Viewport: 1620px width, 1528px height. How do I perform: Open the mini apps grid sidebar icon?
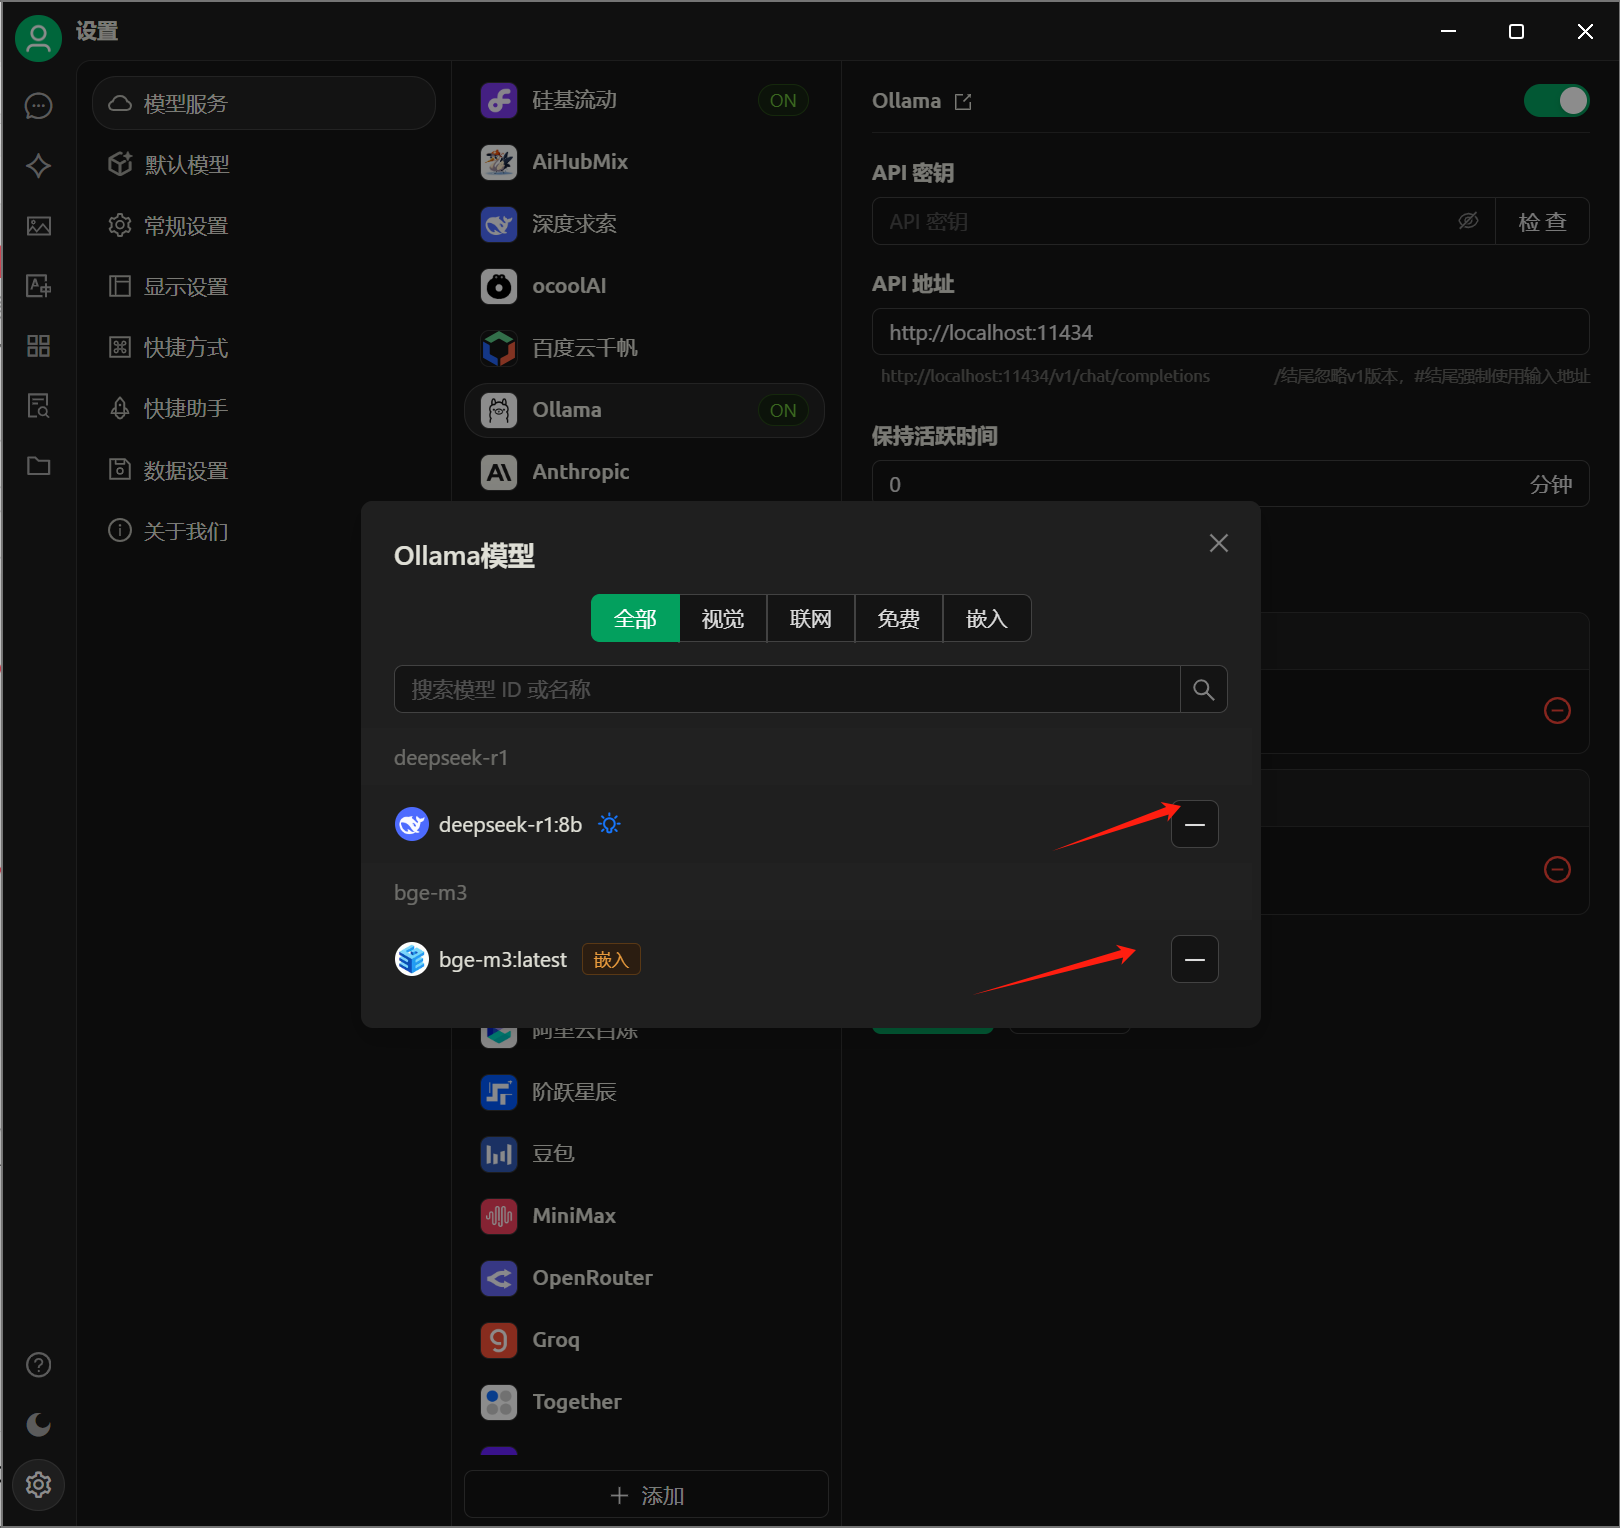click(38, 346)
